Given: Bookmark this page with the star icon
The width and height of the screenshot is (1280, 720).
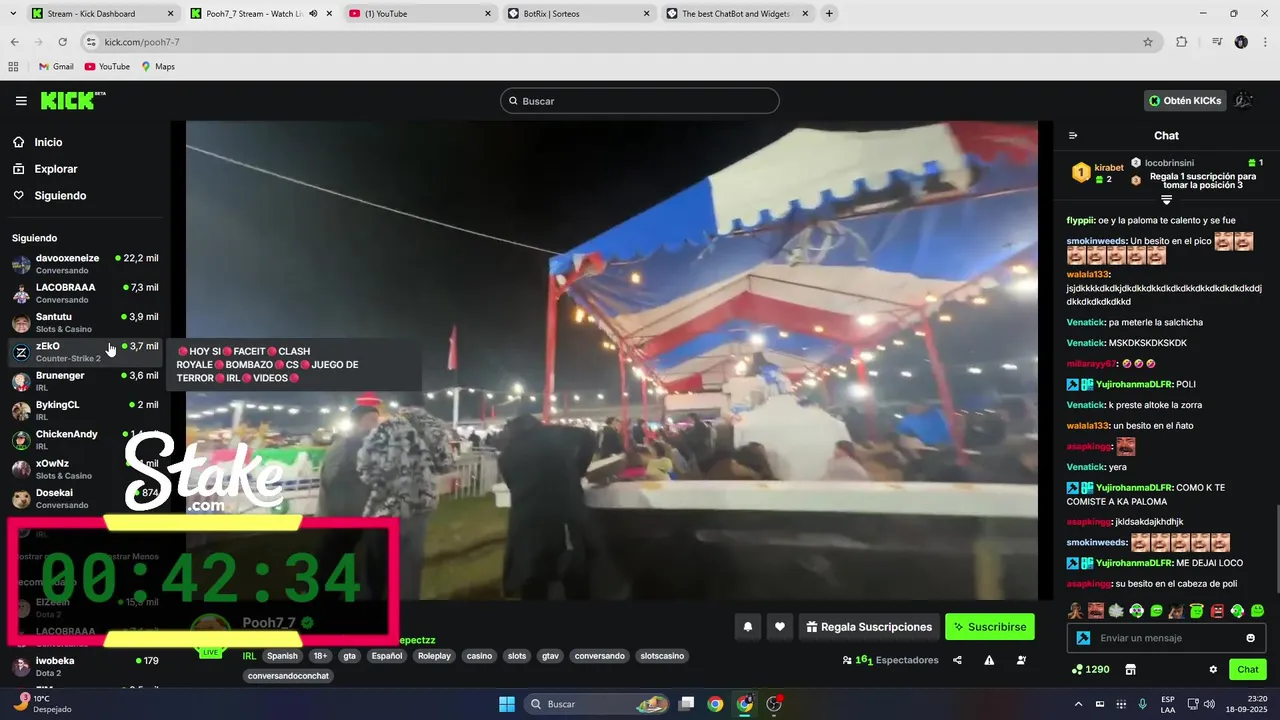Looking at the screenshot, I should pos(1148,42).
